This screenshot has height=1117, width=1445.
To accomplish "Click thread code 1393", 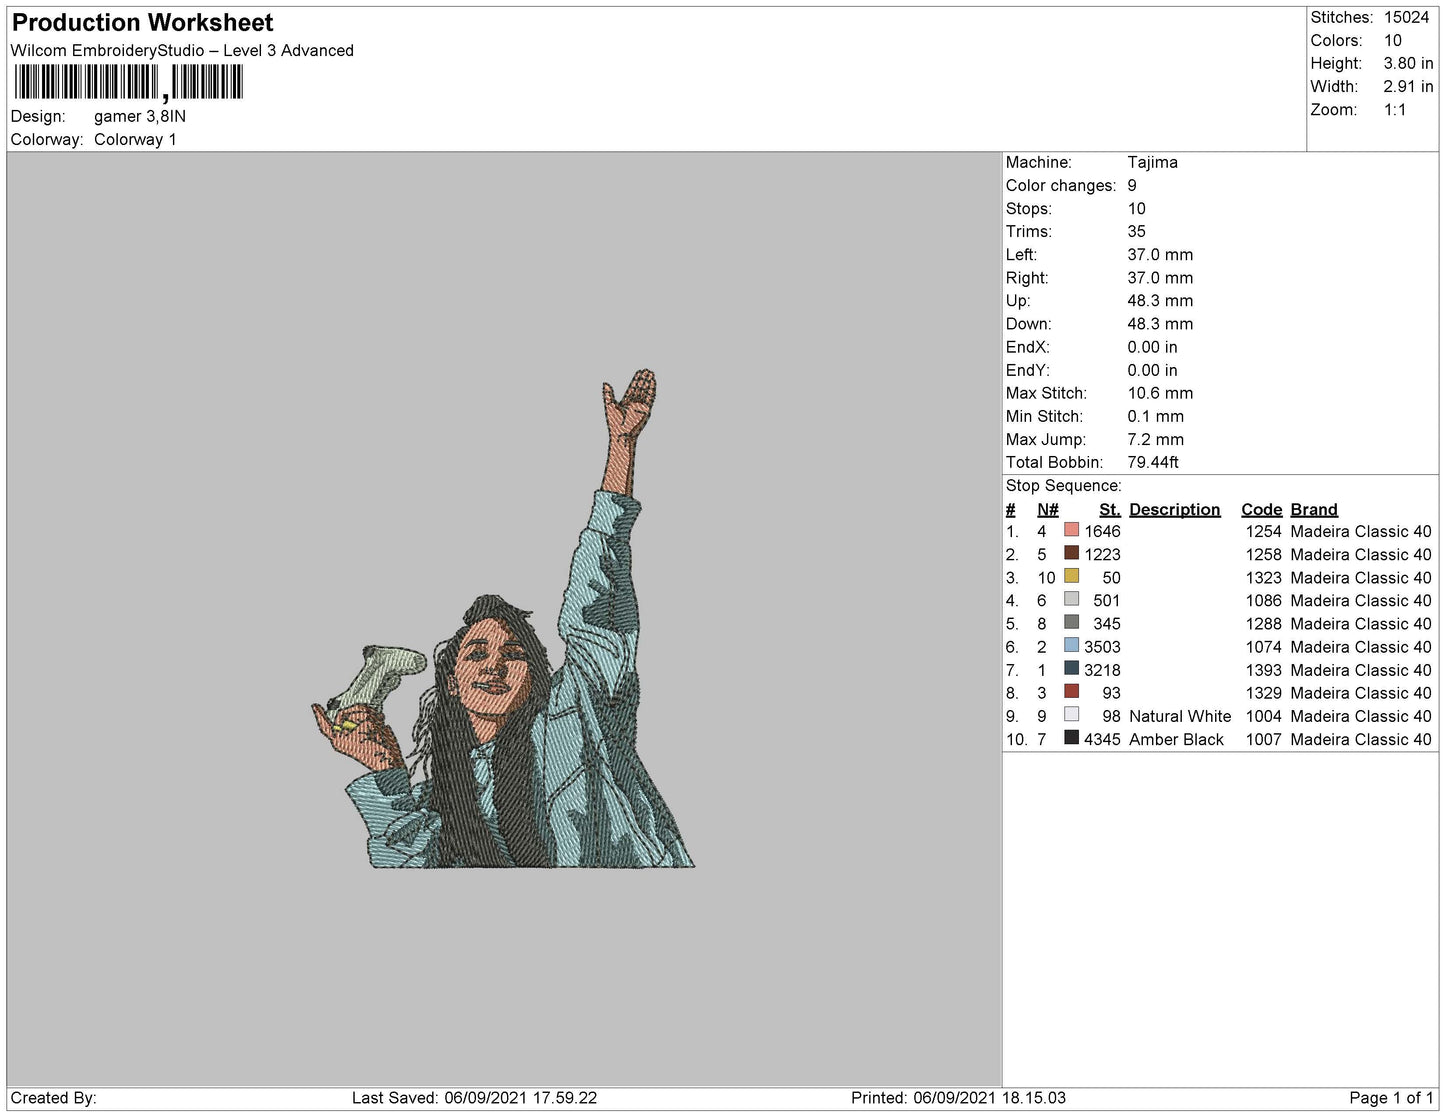I will tap(1263, 670).
